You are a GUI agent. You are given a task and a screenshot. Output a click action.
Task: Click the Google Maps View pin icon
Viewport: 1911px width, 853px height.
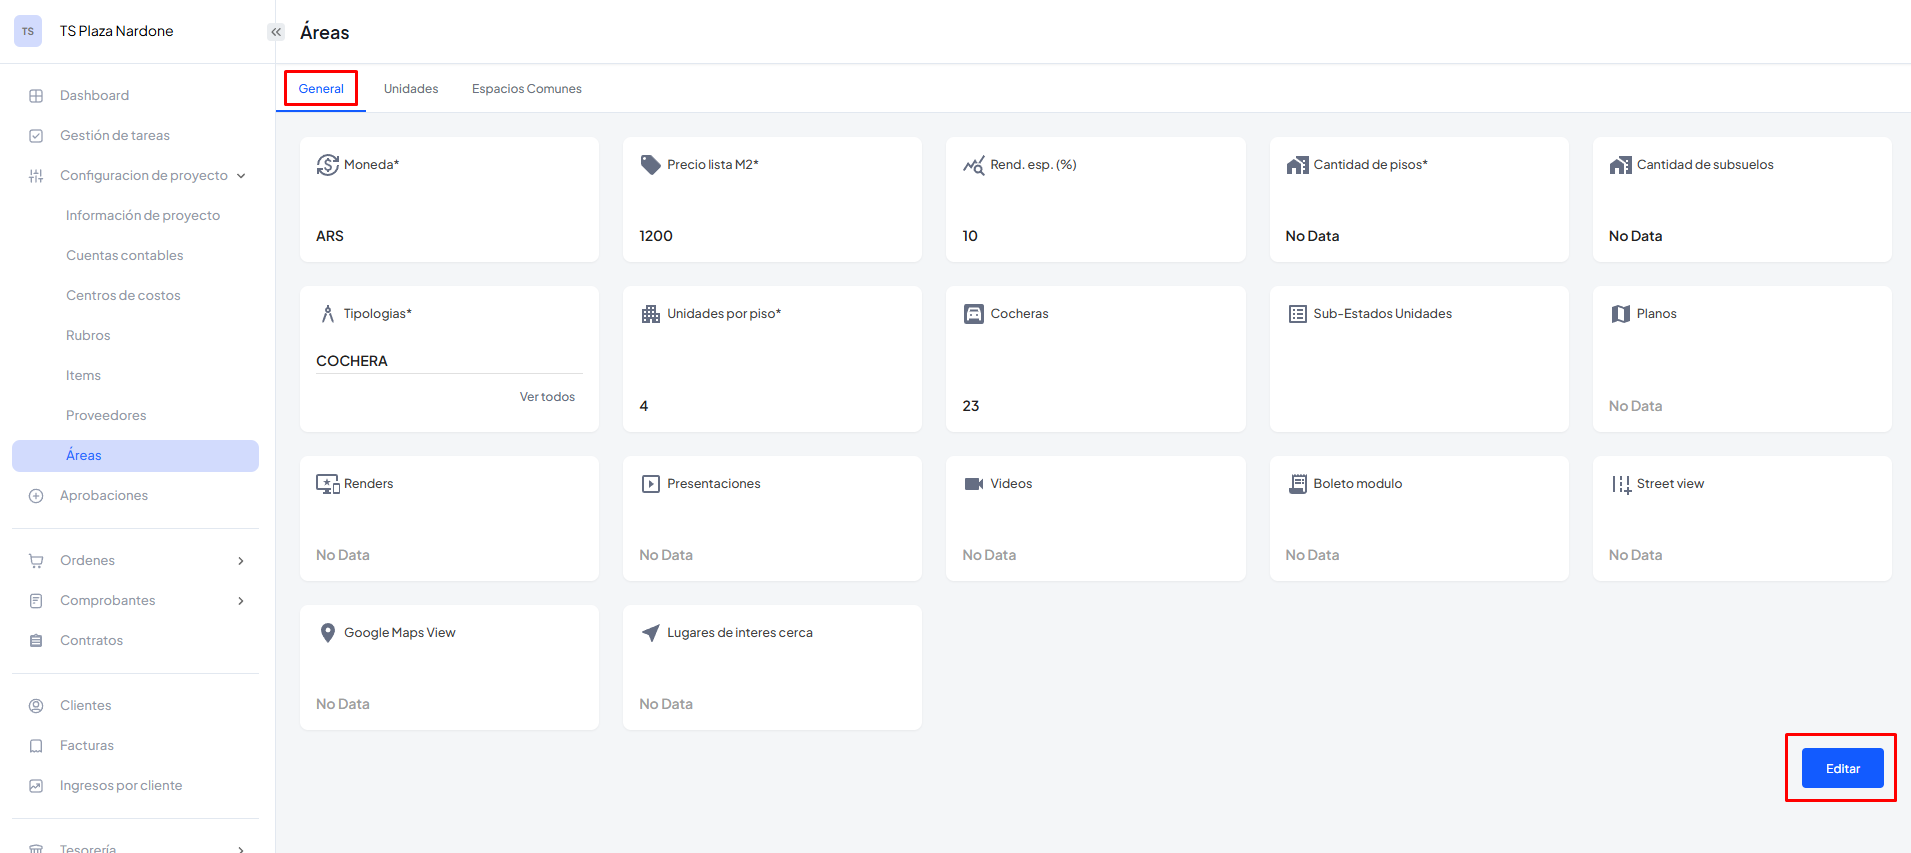coord(327,633)
